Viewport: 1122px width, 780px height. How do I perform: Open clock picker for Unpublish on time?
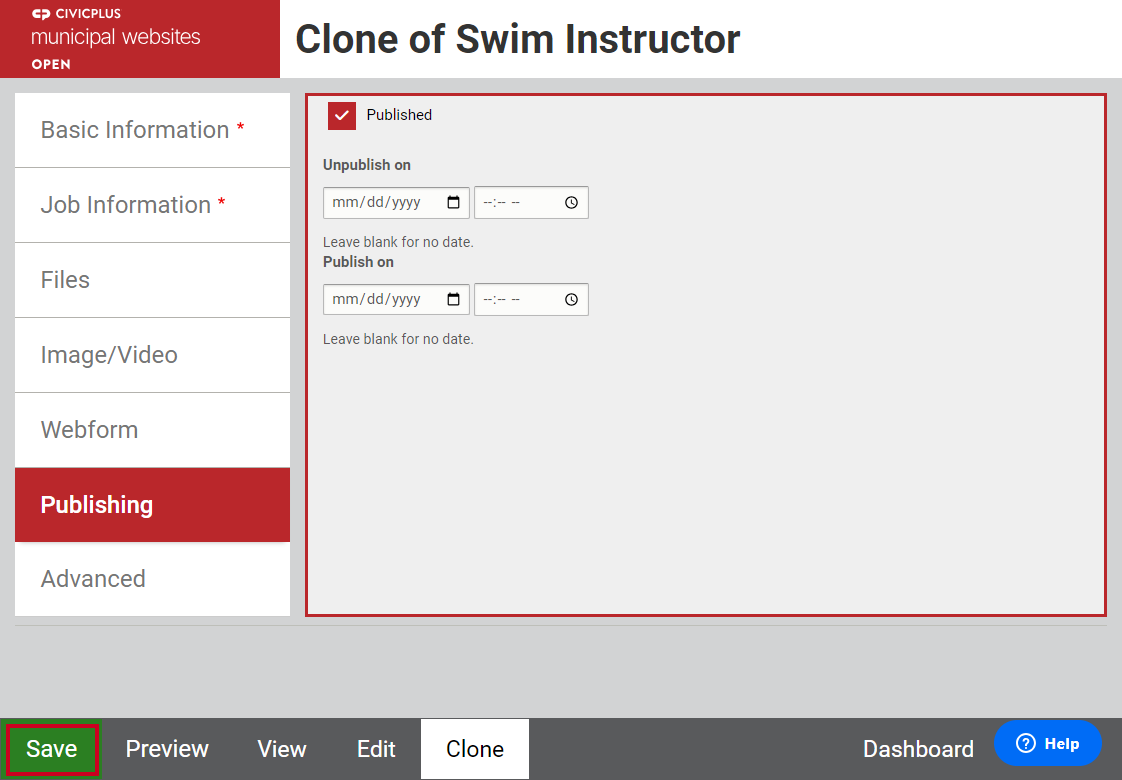(x=571, y=203)
